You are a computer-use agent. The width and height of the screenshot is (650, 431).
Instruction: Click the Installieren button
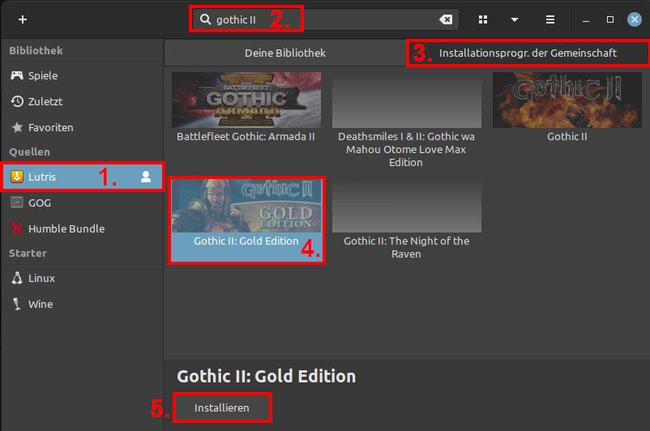[222, 408]
